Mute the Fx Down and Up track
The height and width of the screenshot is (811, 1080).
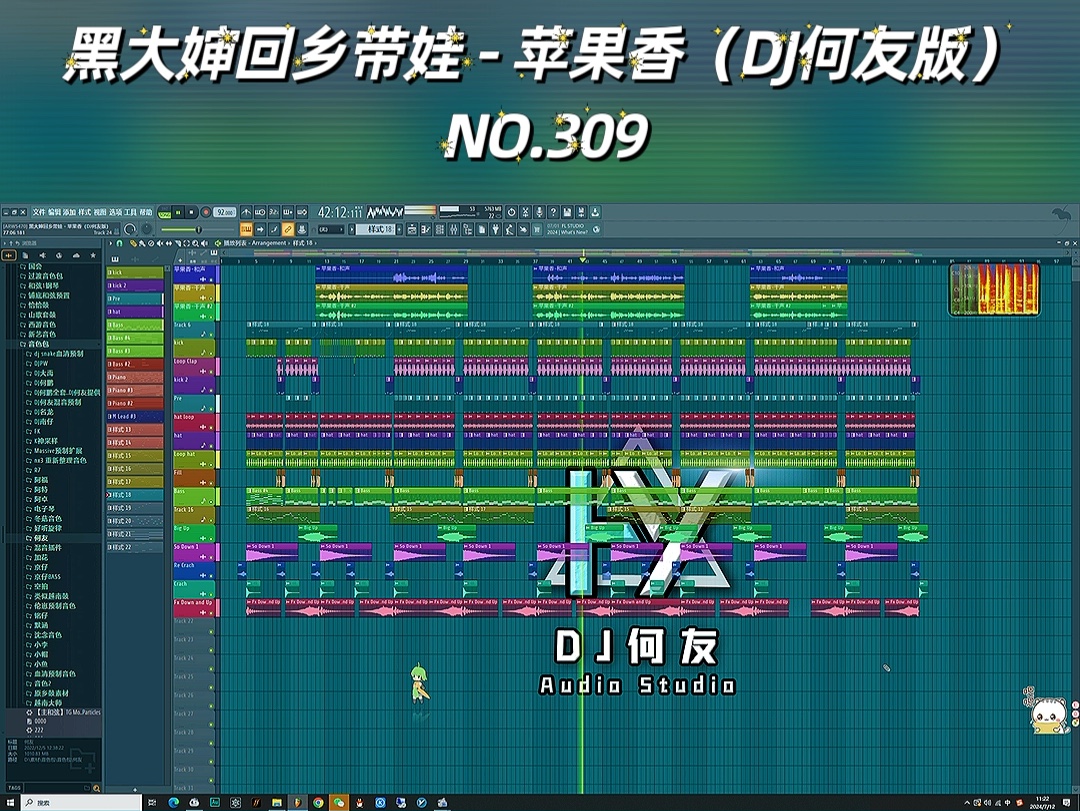pyautogui.click(x=211, y=613)
